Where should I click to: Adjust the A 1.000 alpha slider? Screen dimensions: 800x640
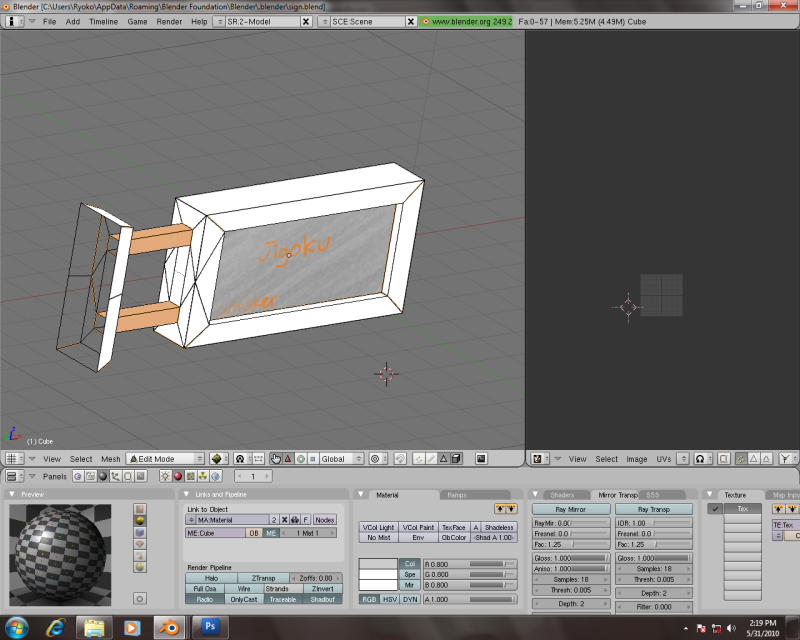click(470, 599)
